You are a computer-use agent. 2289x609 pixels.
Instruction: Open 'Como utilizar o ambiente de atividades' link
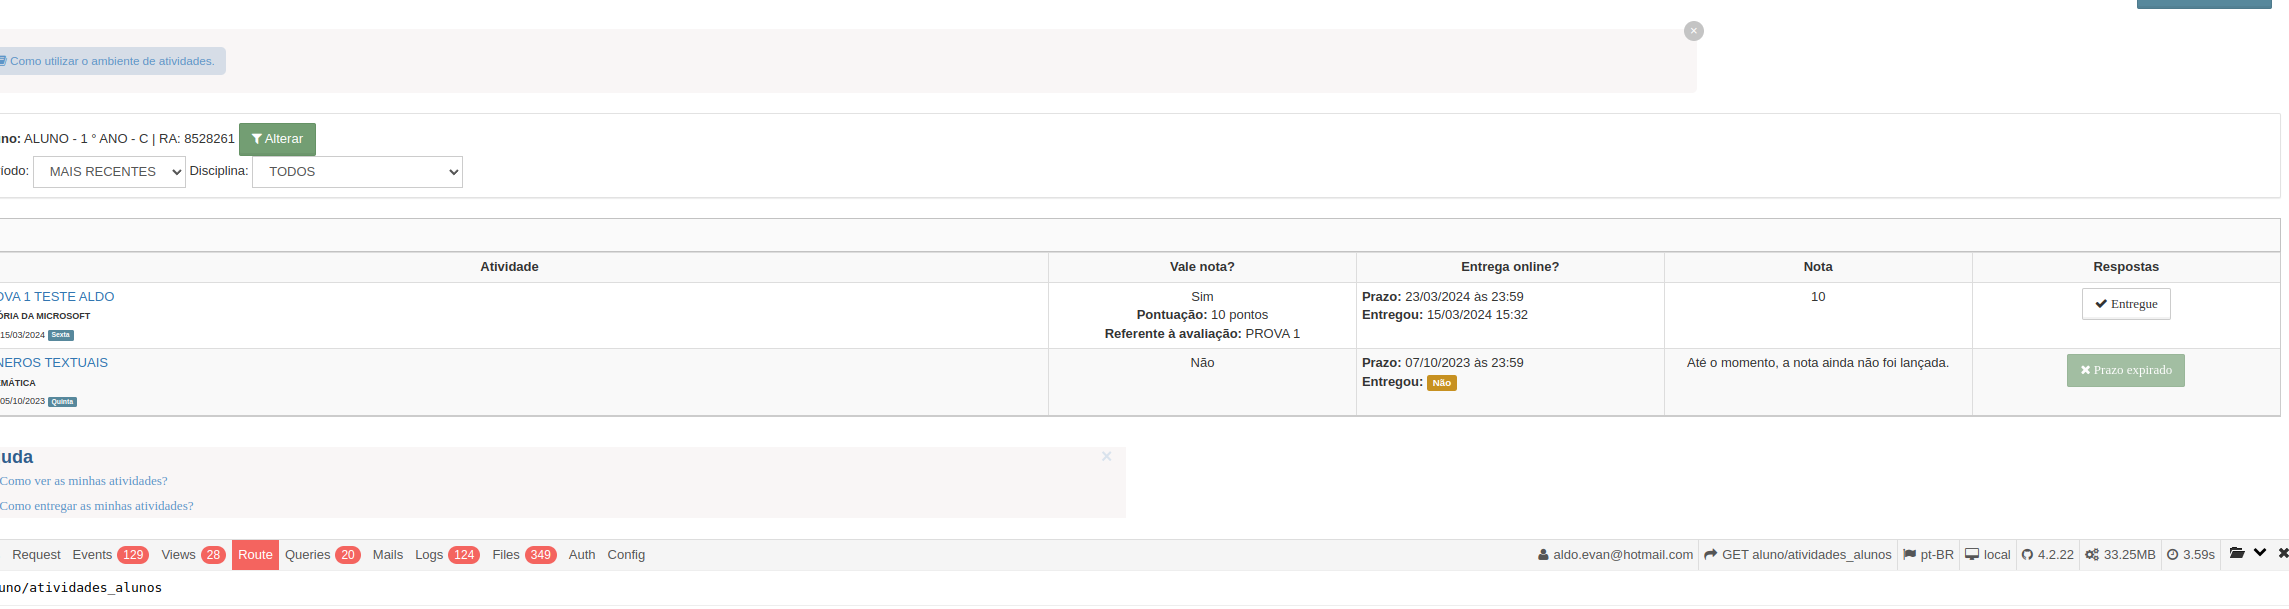click(110, 61)
